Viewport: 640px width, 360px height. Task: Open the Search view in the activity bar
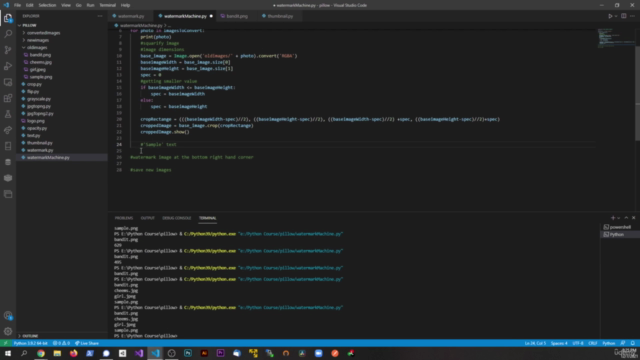[x=8, y=34]
